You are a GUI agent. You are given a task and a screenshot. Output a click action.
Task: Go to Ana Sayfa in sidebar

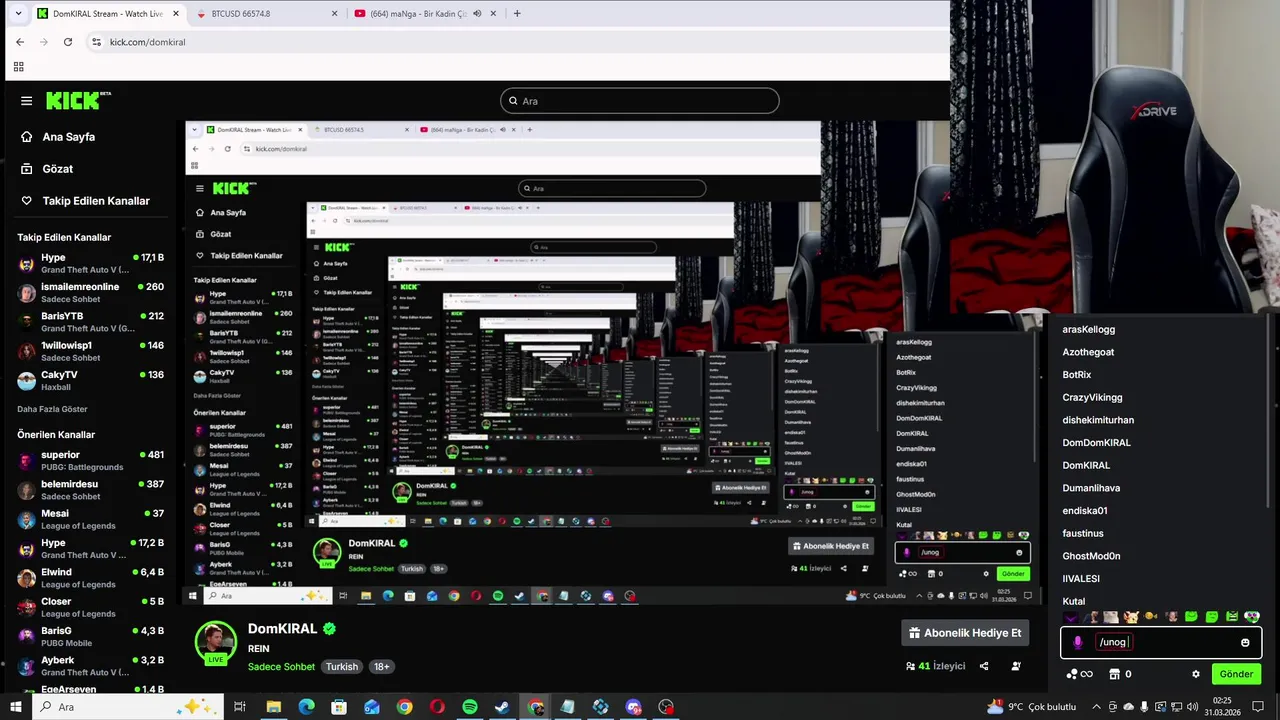click(68, 137)
